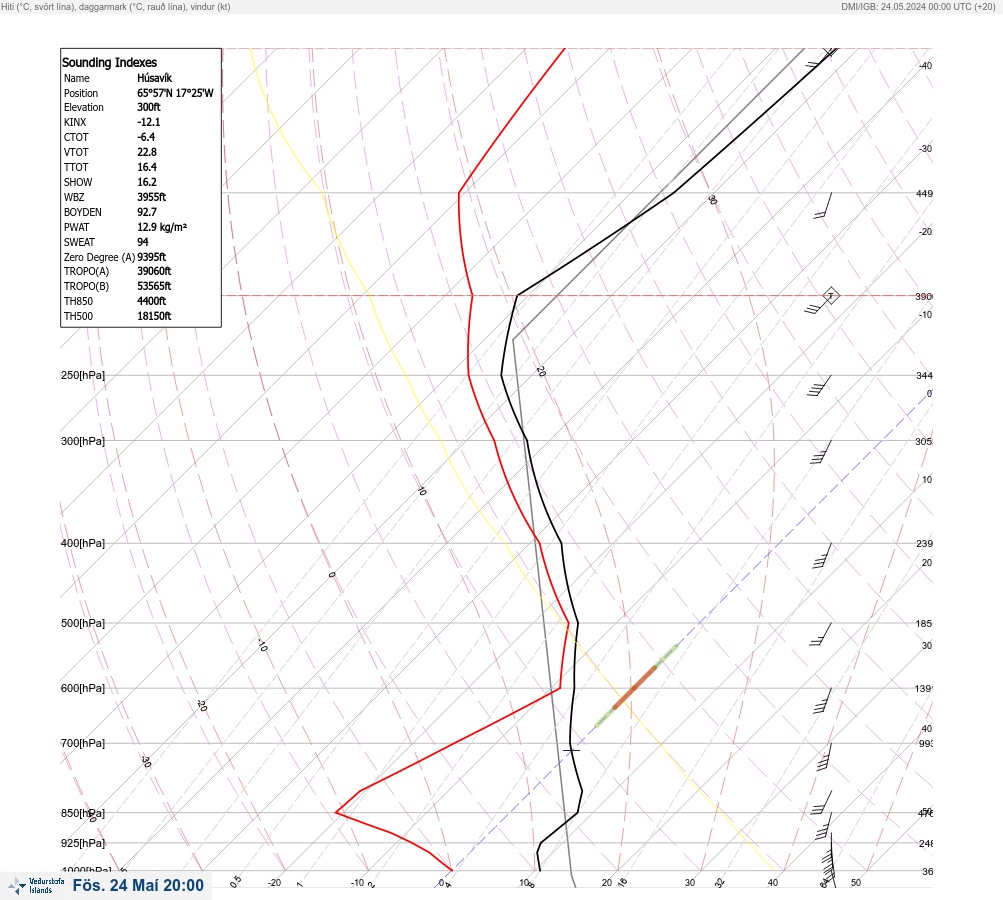1003x900 pixels.
Task: Click the Hiti, daggarmark, vindur legend text
Action: click(x=116, y=6)
